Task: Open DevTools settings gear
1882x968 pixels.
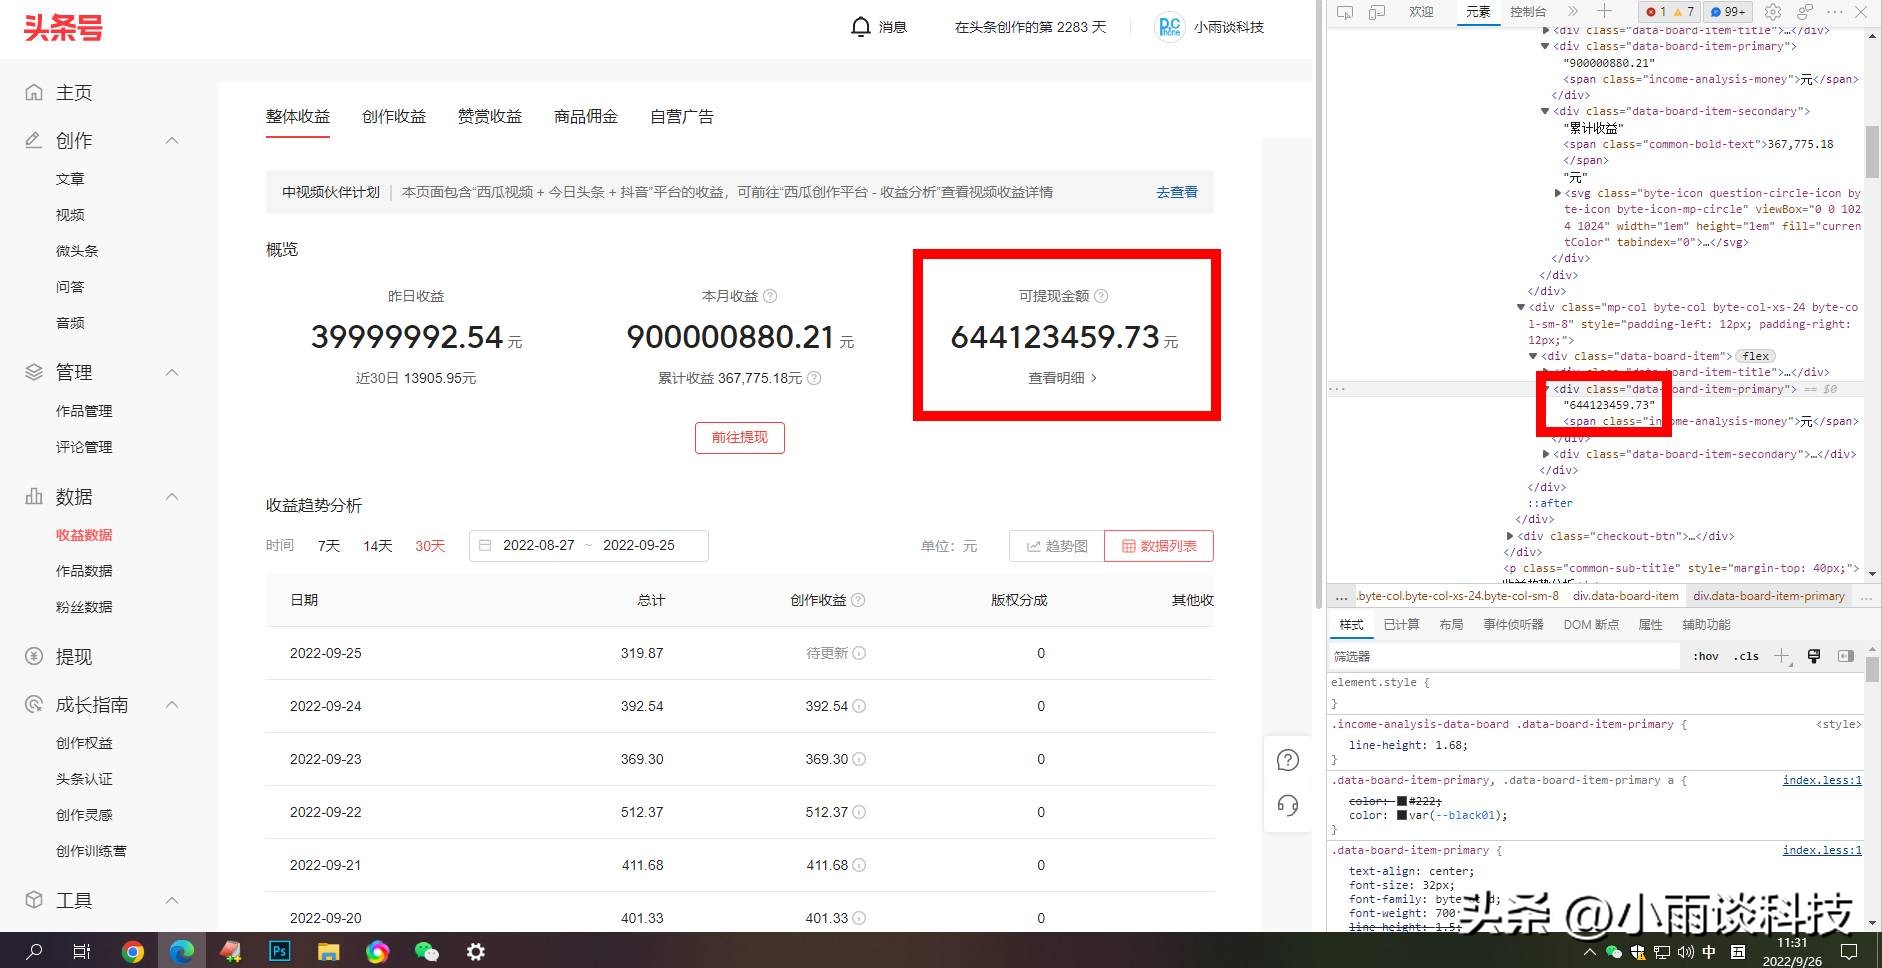Action: (x=1772, y=12)
